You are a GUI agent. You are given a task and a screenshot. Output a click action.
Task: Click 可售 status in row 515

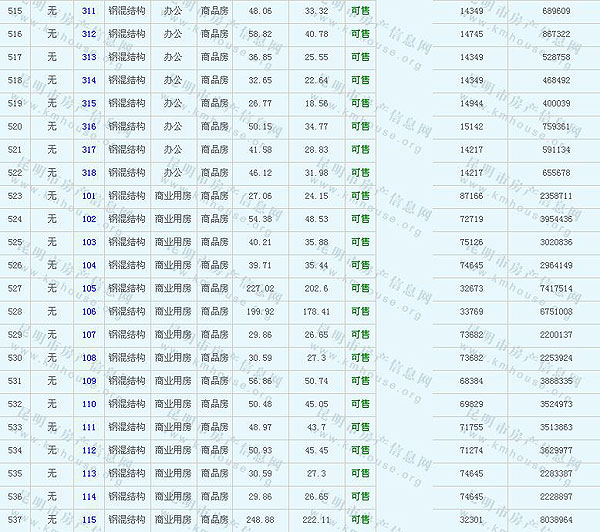point(360,11)
